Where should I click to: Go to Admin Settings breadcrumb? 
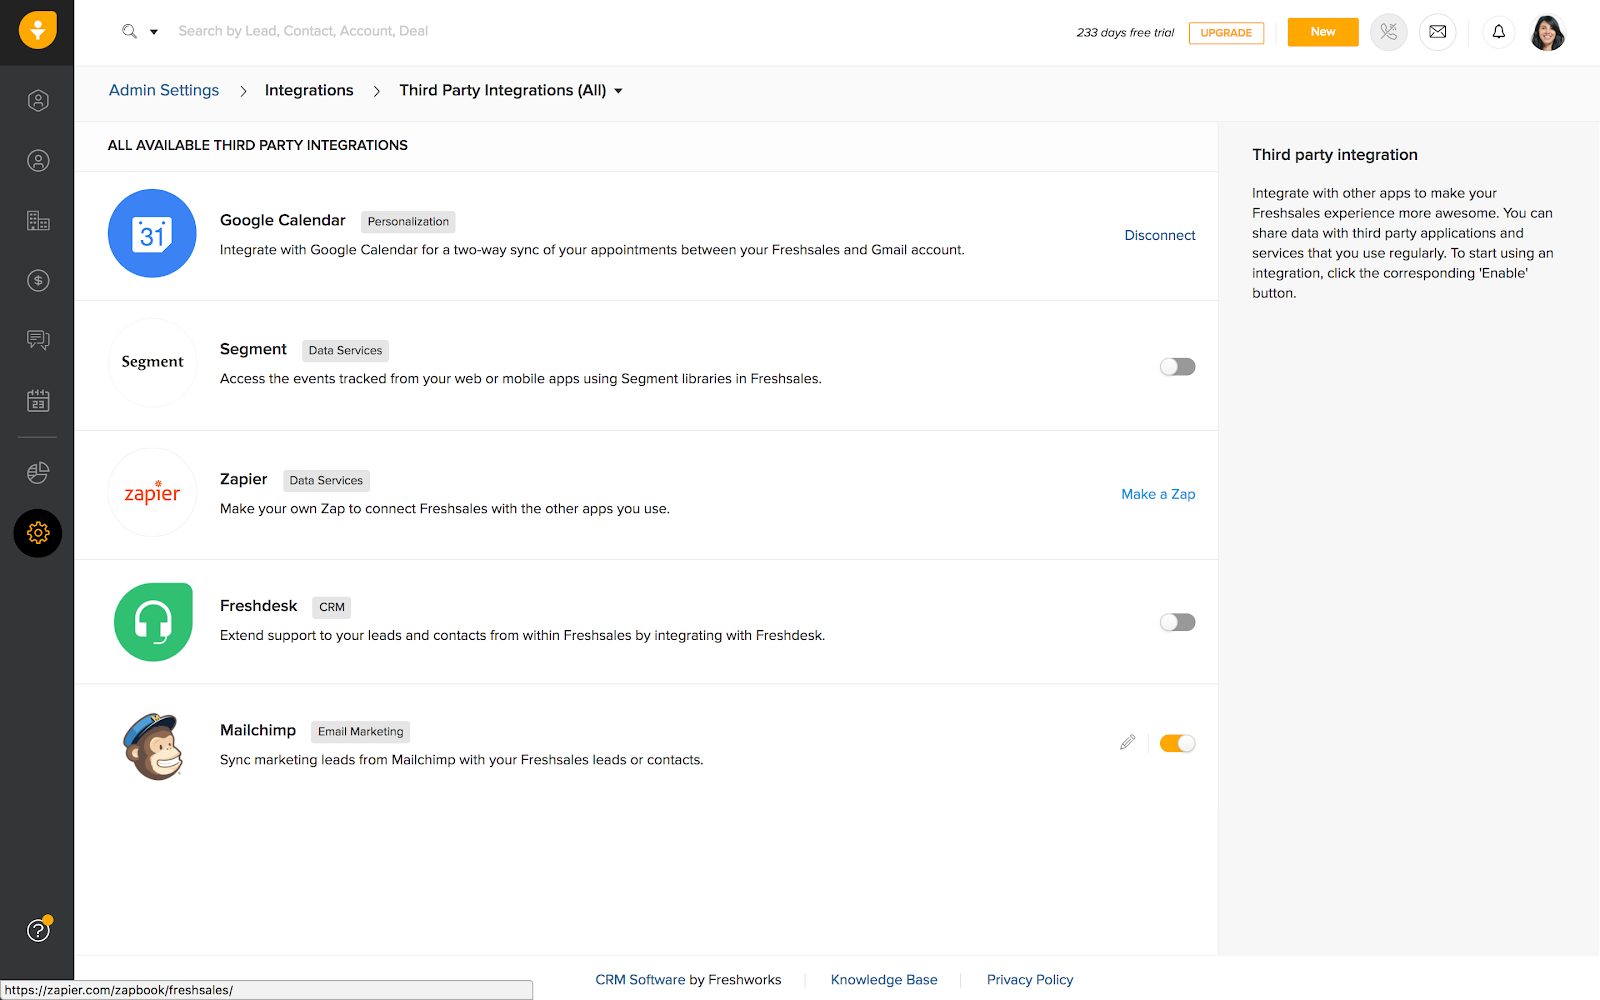point(164,90)
